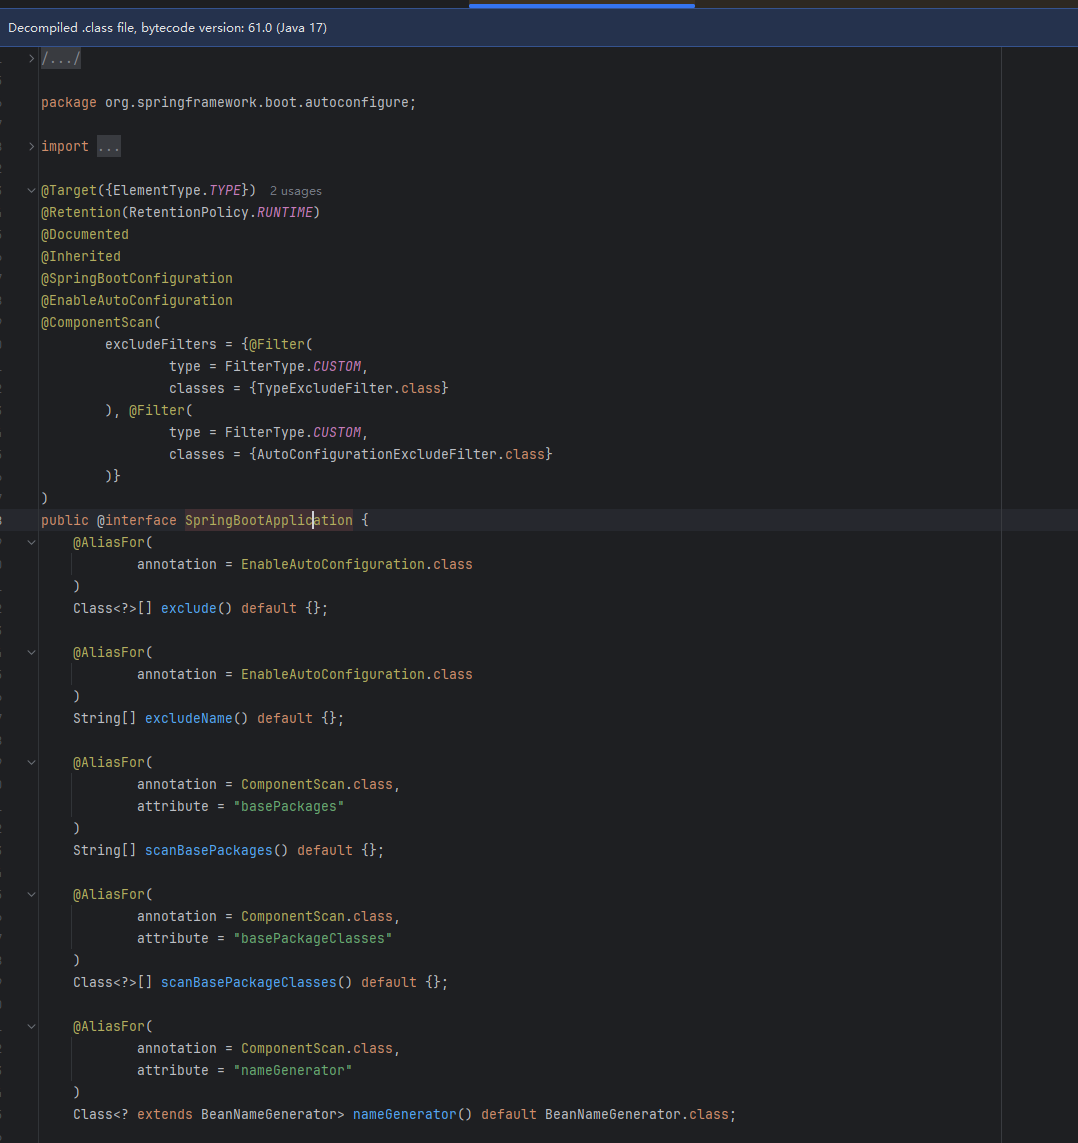The width and height of the screenshot is (1078, 1143).
Task: Click the package name org.springframework.boot.autoconfigure
Action: (257, 103)
